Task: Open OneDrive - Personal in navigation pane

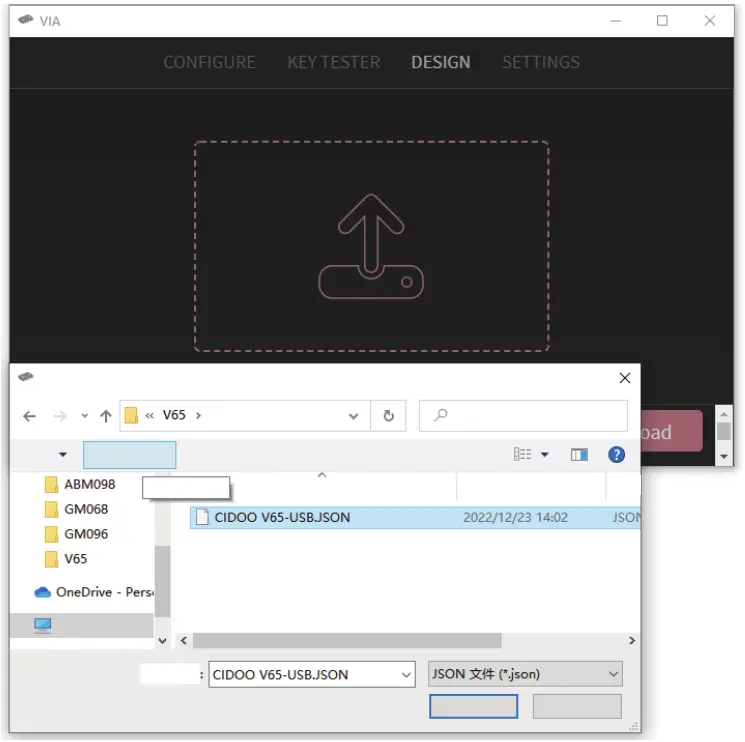Action: pos(94,592)
